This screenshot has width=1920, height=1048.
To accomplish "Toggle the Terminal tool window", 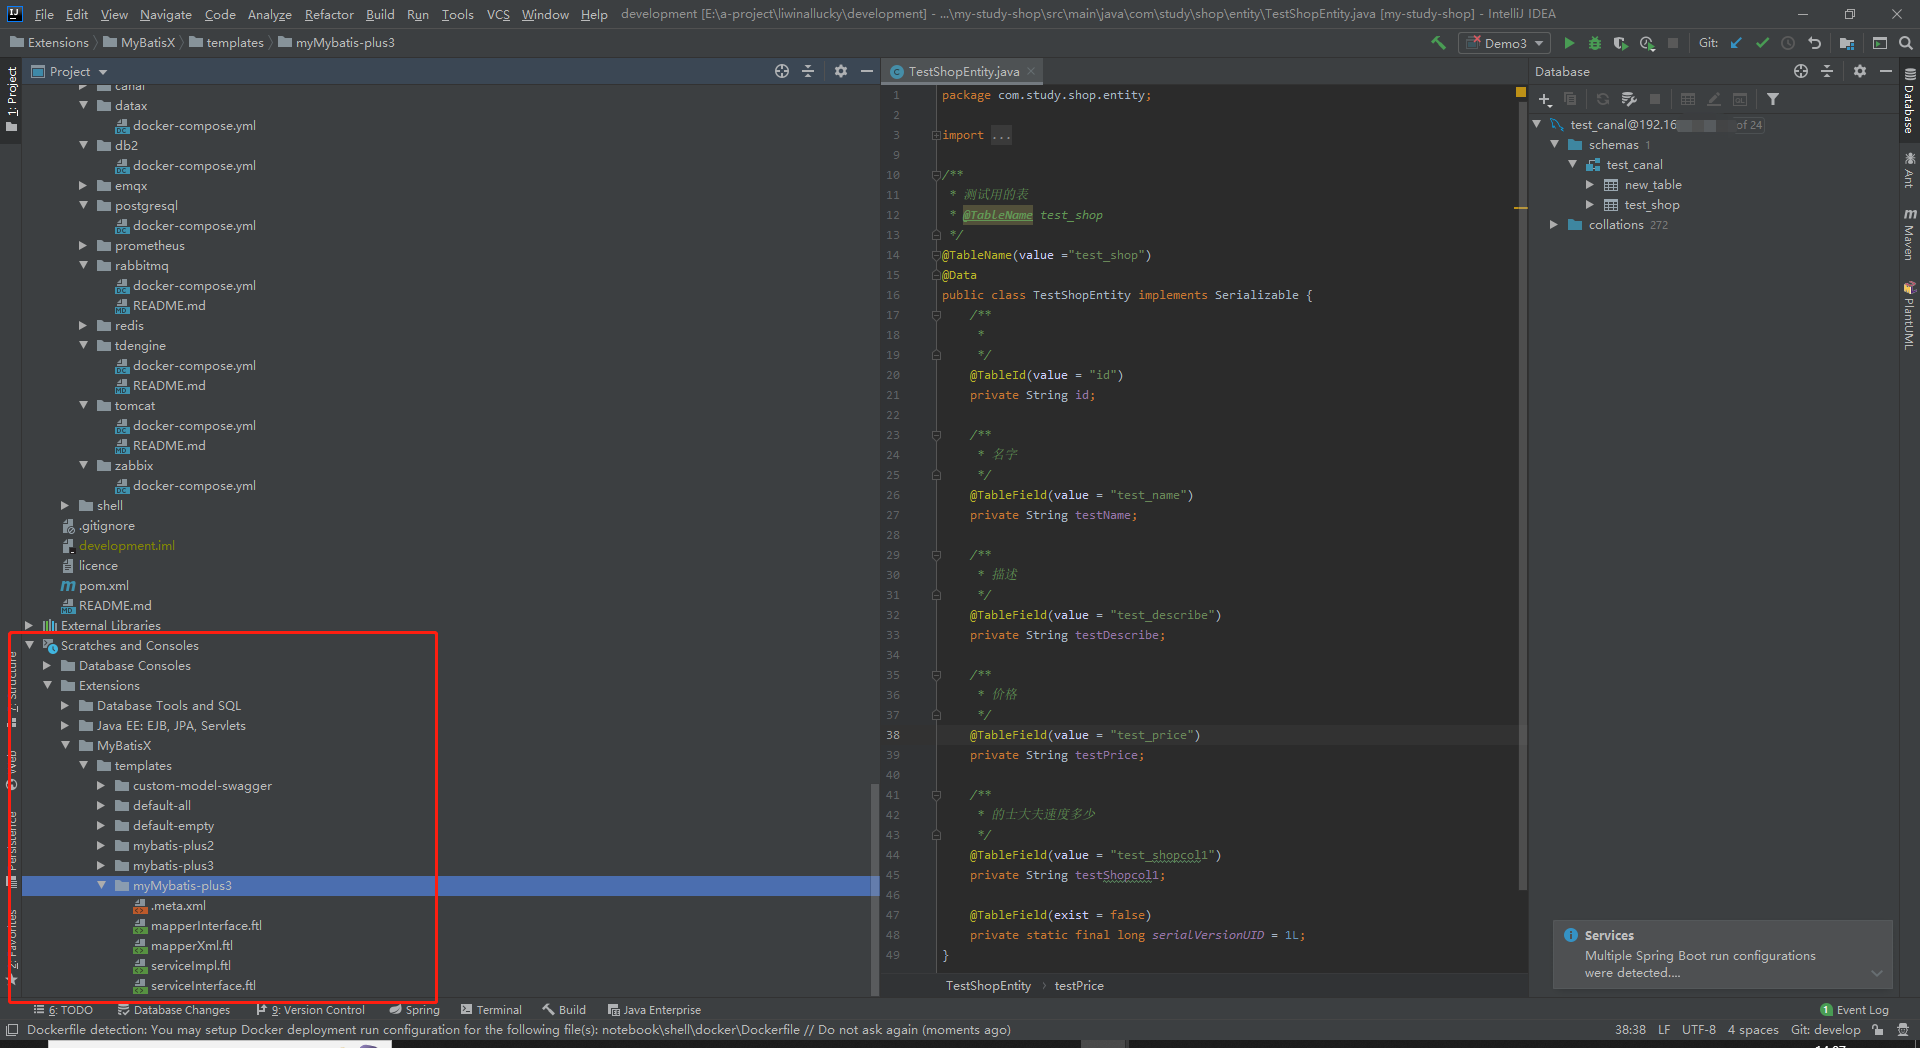I will click(x=490, y=1010).
